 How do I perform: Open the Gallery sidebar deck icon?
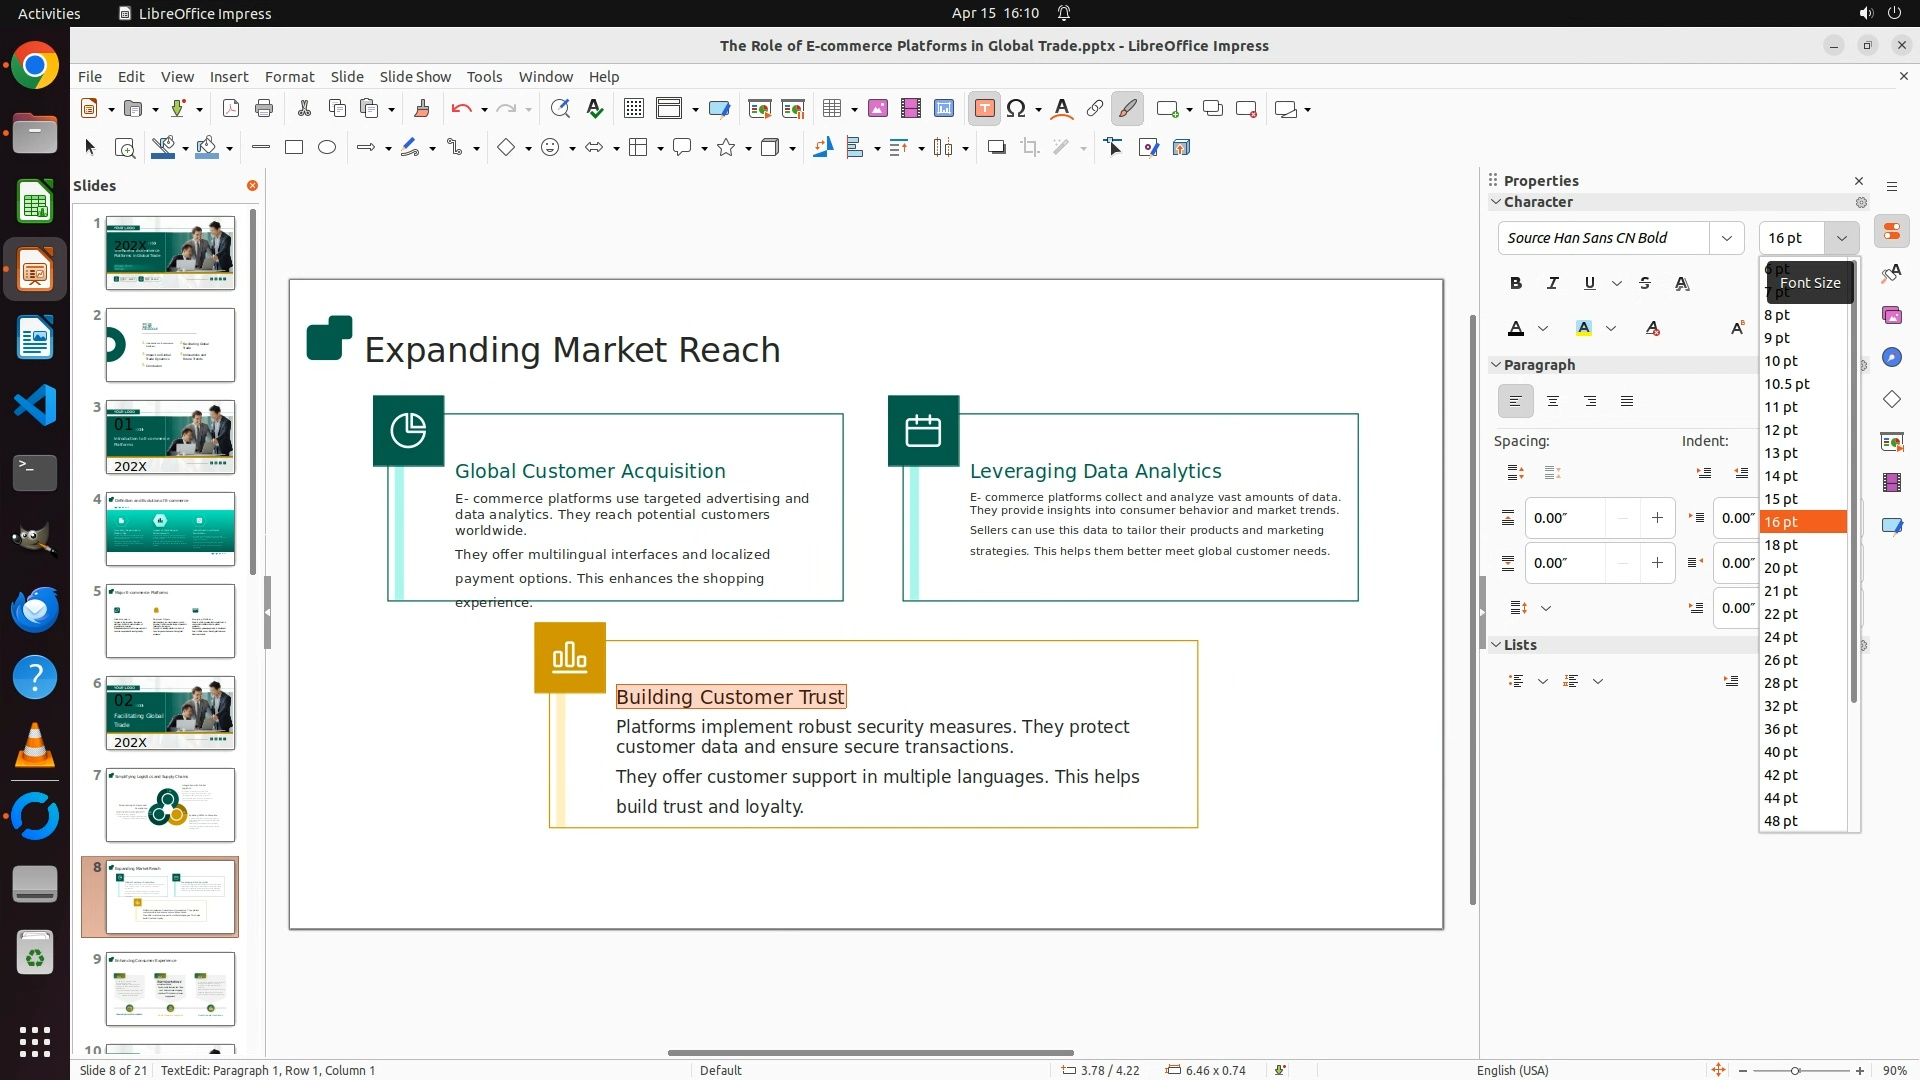1891,316
